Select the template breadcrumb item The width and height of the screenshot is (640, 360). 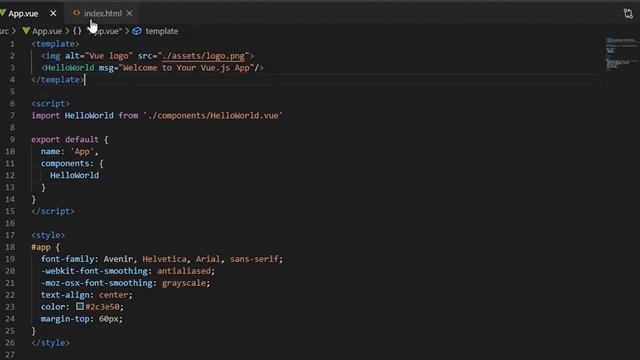coord(162,31)
